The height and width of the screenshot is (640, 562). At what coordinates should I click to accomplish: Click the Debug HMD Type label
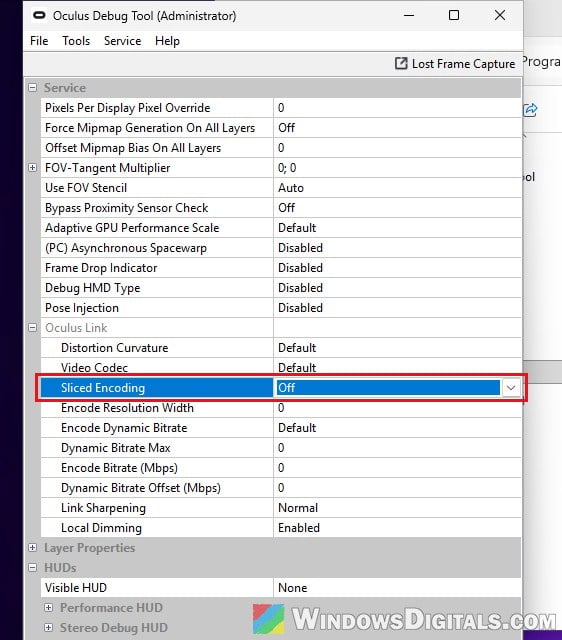[93, 288]
